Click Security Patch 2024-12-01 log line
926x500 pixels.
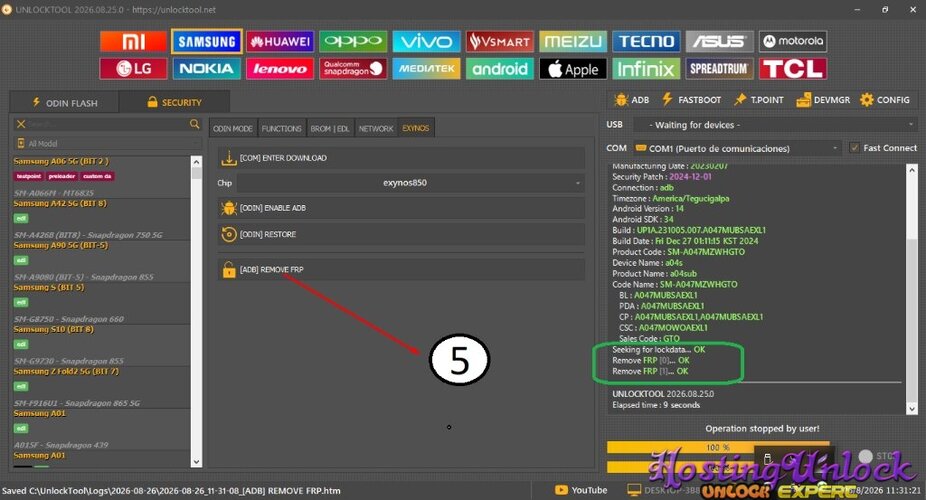[x=661, y=177]
